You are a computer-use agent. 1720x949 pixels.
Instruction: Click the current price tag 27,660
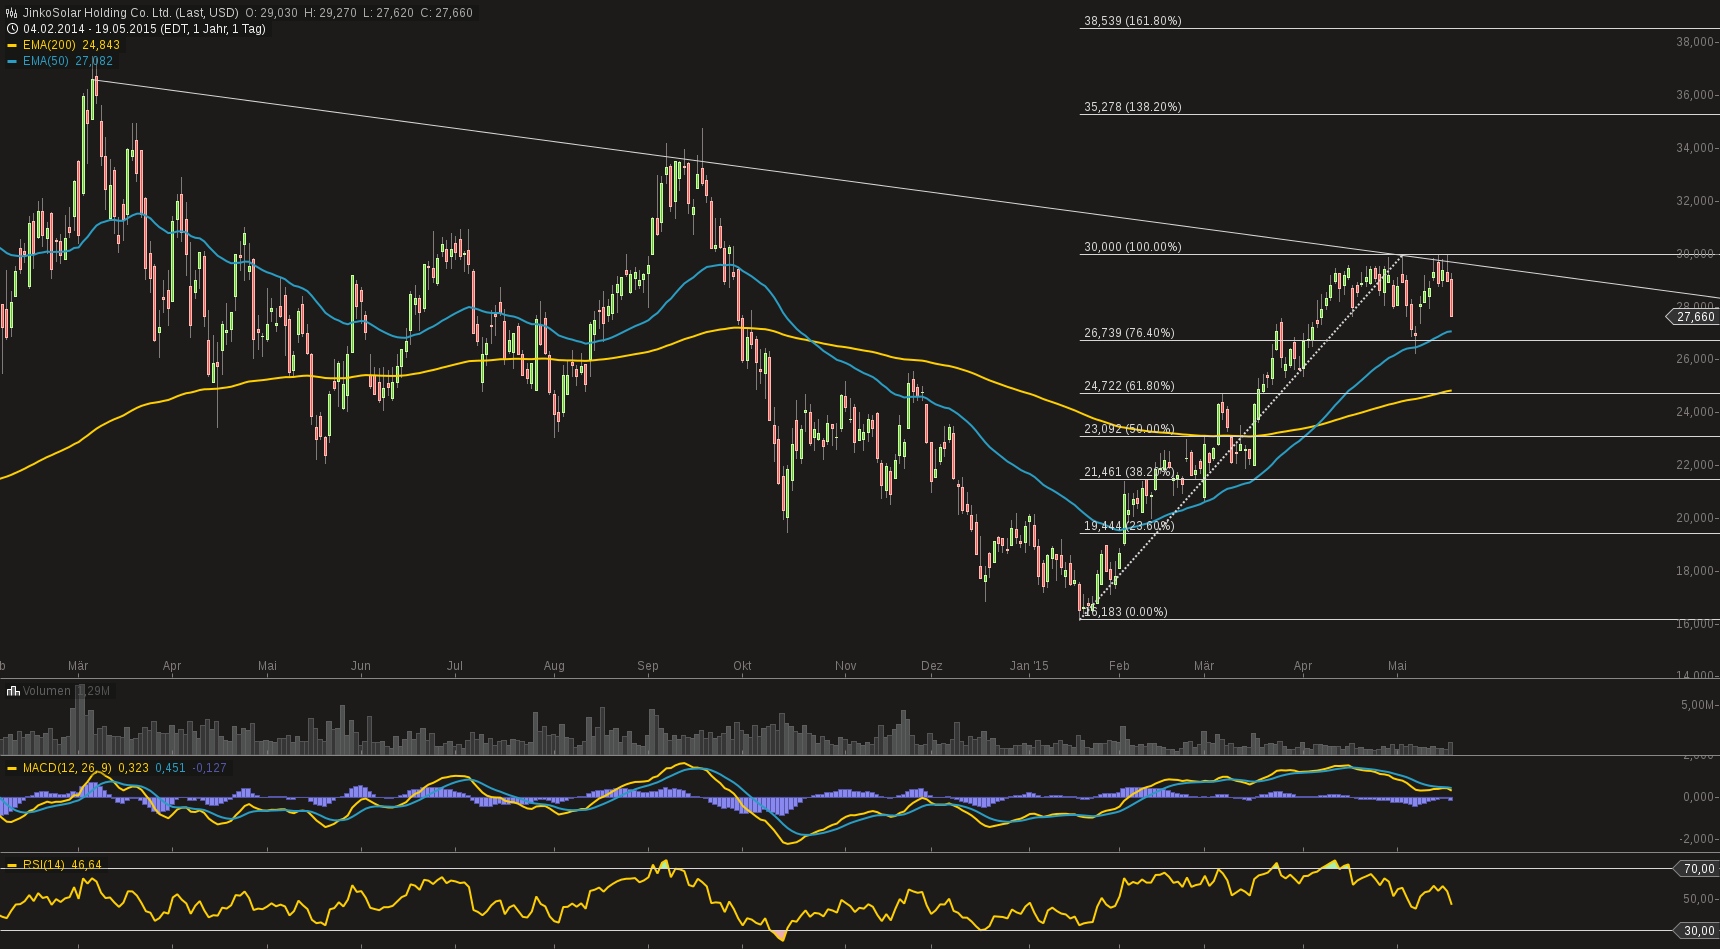click(1695, 317)
